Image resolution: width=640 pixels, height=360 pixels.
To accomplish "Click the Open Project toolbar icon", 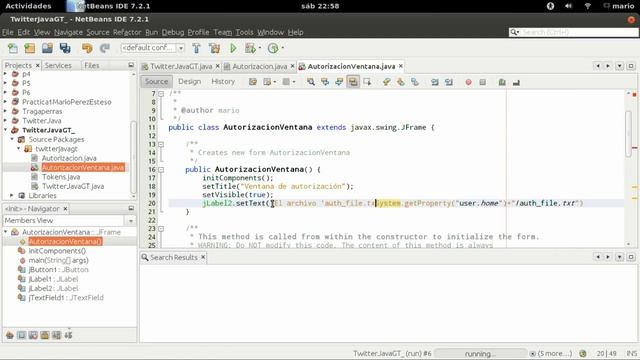I will (x=47, y=48).
